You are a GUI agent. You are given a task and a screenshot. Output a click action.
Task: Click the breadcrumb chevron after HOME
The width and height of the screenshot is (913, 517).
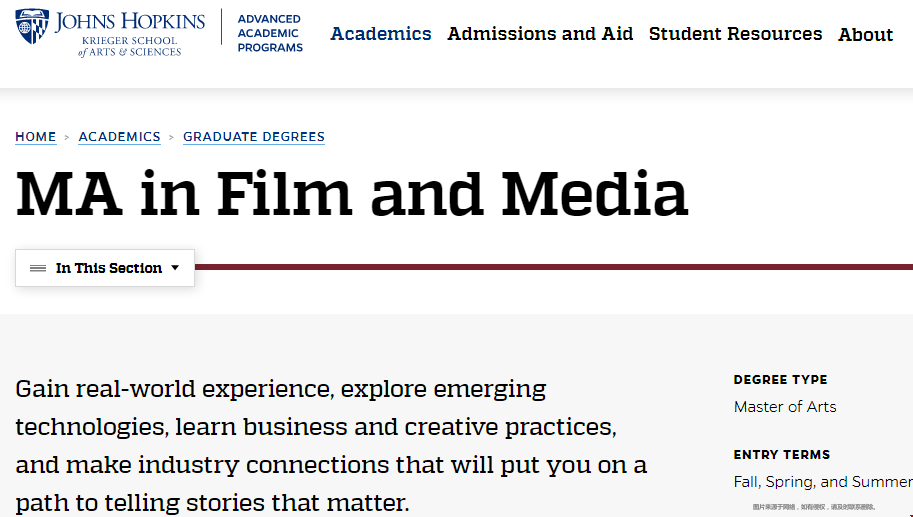point(67,137)
